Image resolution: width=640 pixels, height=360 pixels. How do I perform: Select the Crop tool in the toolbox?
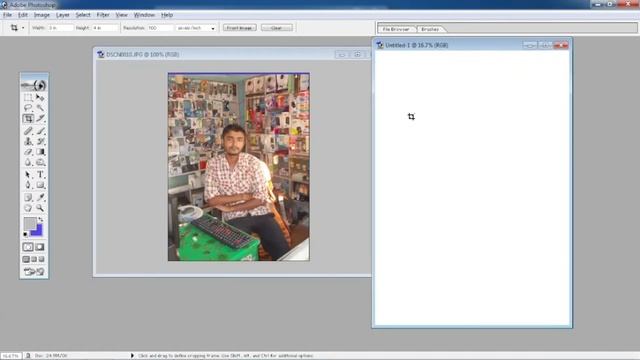point(28,118)
